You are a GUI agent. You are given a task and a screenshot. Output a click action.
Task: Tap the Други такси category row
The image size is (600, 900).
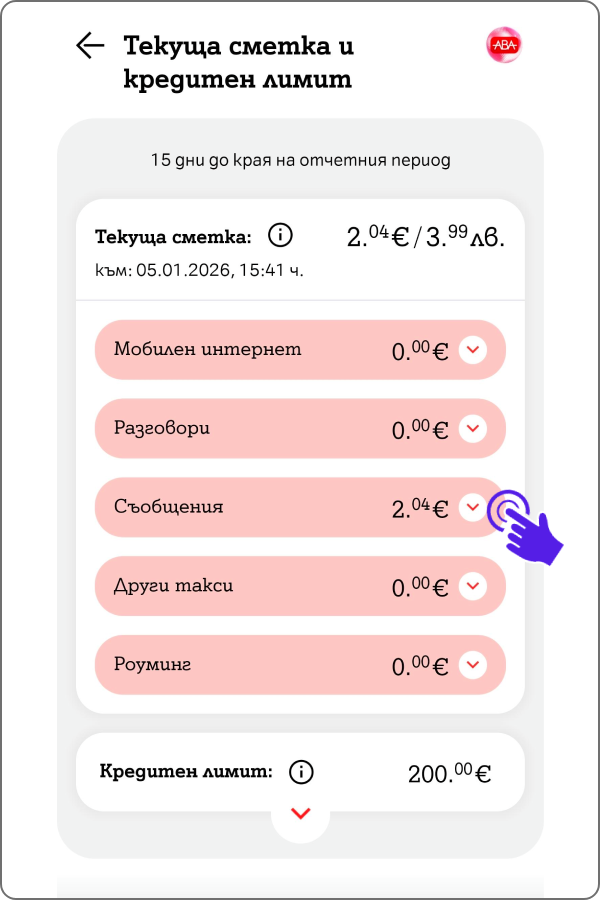pos(250,586)
